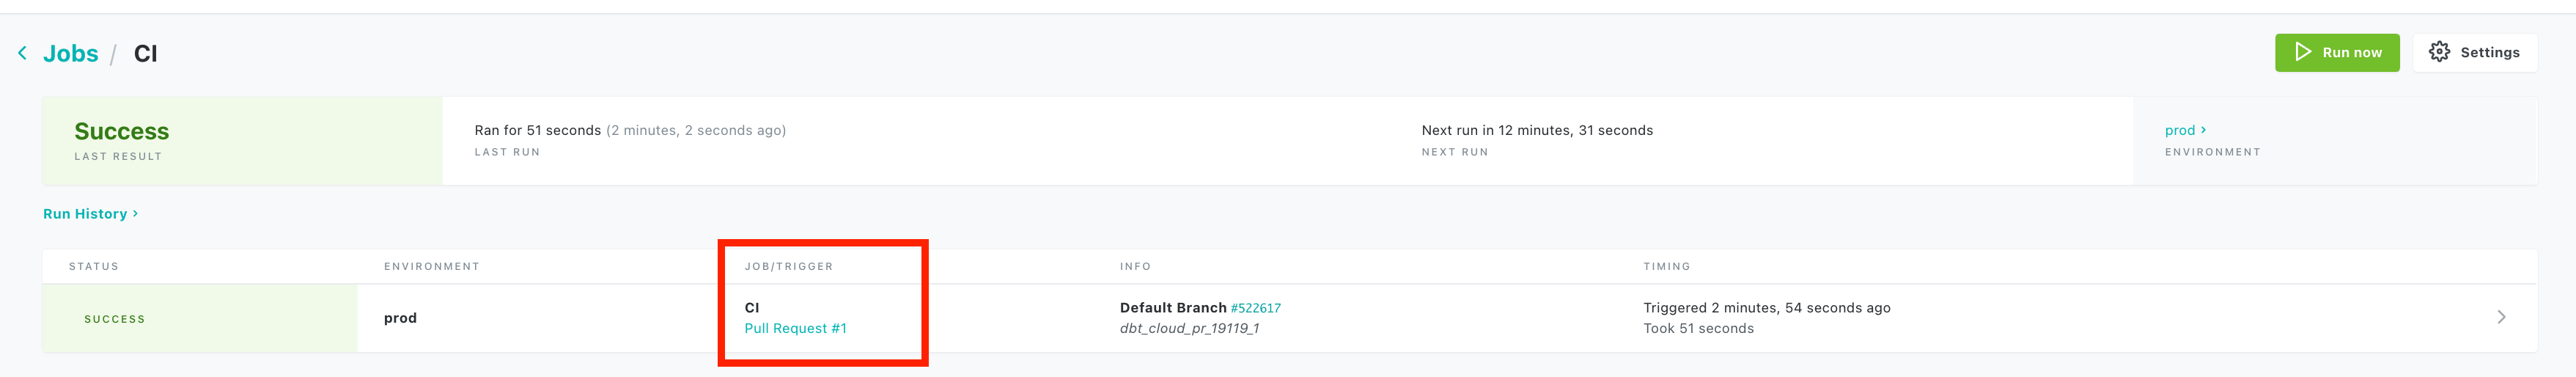Go back to the Jobs list
The width and height of the screenshot is (2576, 377).
pyautogui.click(x=70, y=54)
